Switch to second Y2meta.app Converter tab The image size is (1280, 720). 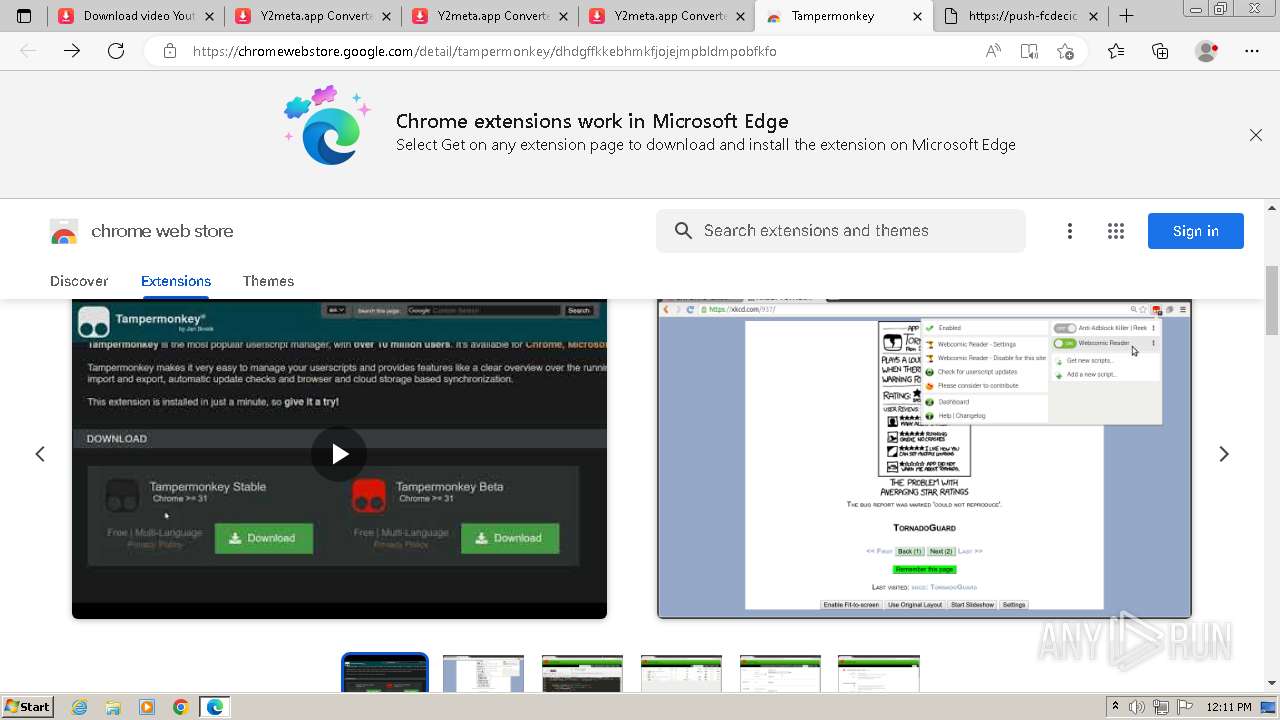[490, 16]
